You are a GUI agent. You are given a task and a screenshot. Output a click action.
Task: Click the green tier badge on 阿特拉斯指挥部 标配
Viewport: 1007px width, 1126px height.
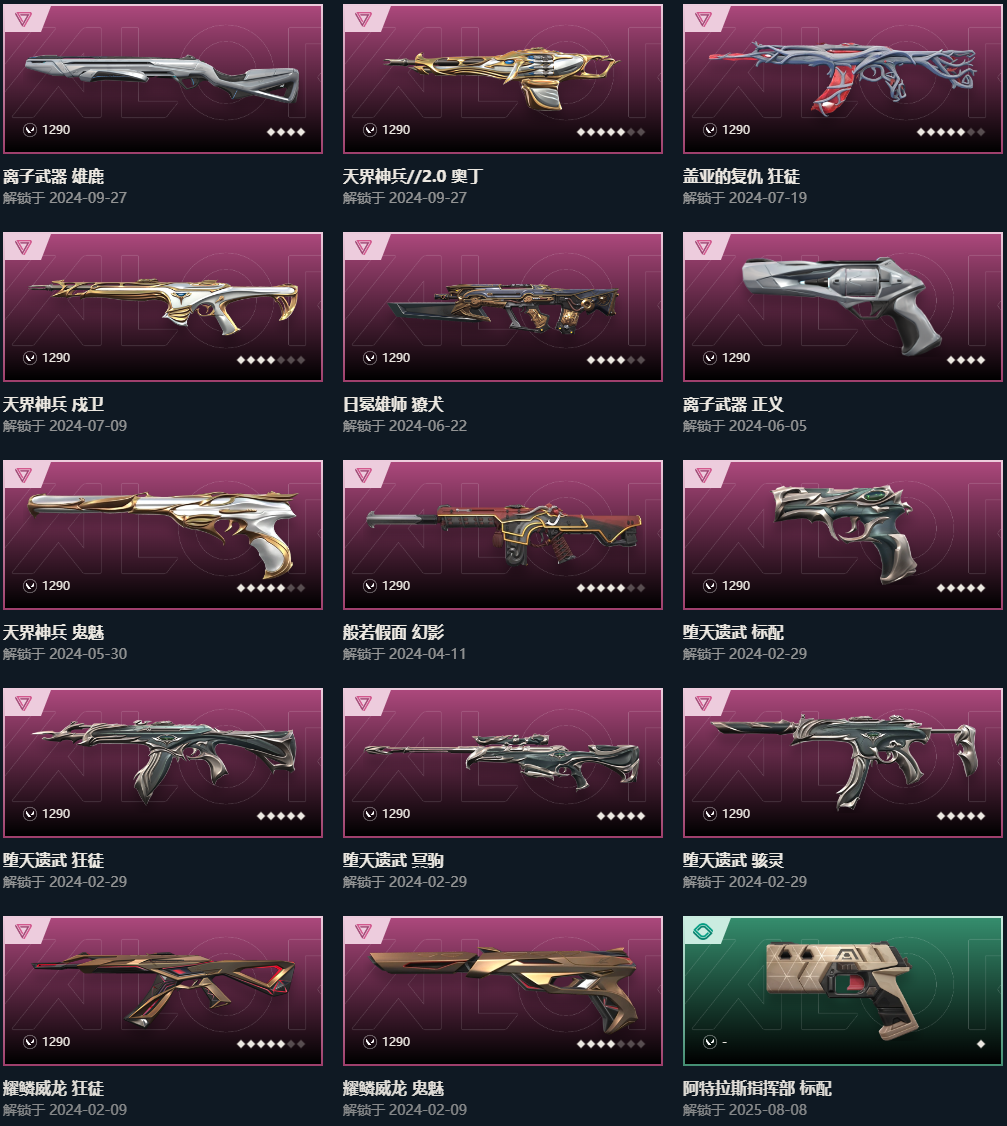point(702,931)
